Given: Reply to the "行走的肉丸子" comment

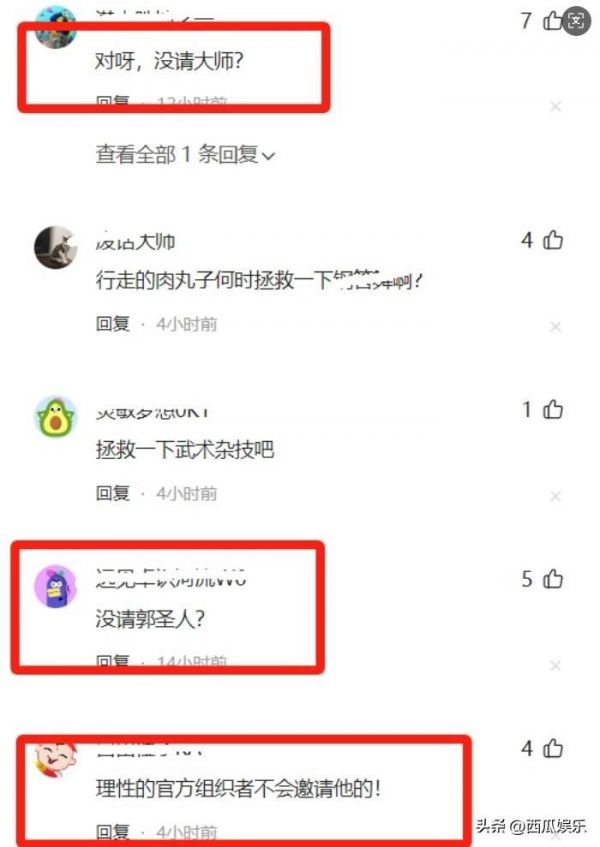Looking at the screenshot, I should (x=113, y=324).
